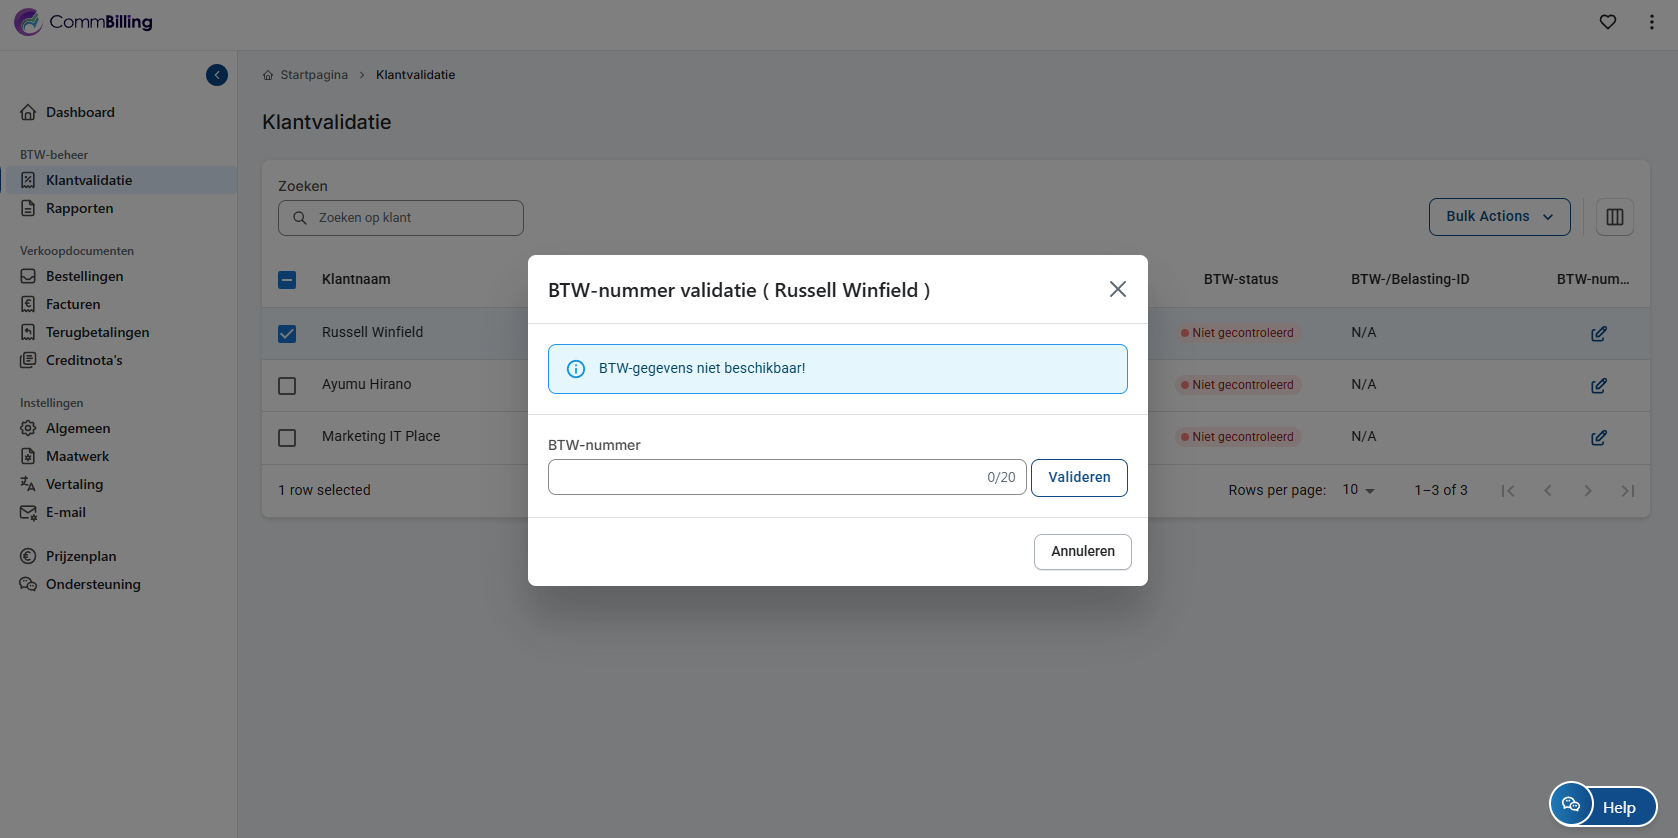Screen dimensions: 1678x838
Task: Open the three-dot options menu
Action: (1651, 22)
